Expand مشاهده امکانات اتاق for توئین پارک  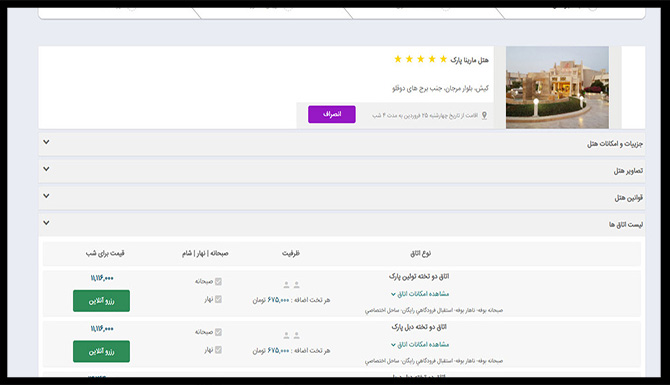(x=420, y=294)
